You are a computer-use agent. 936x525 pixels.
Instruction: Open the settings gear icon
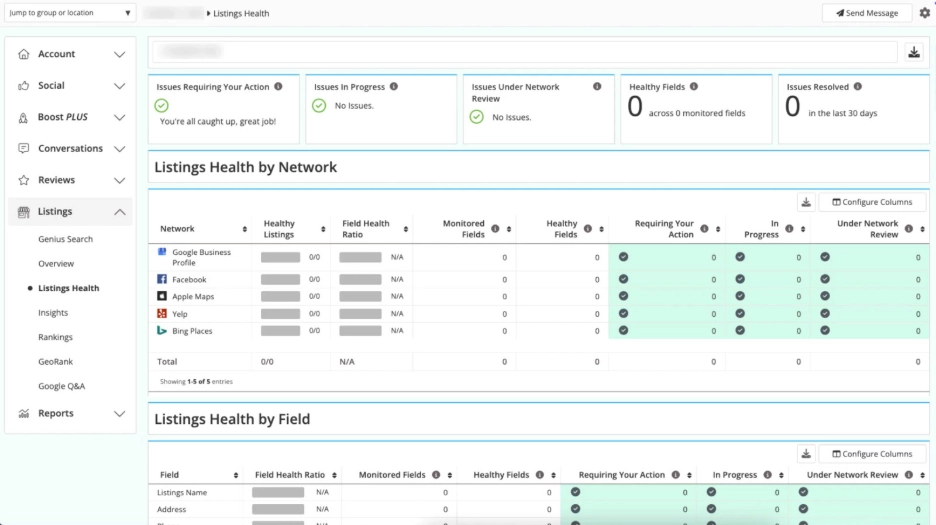925,13
